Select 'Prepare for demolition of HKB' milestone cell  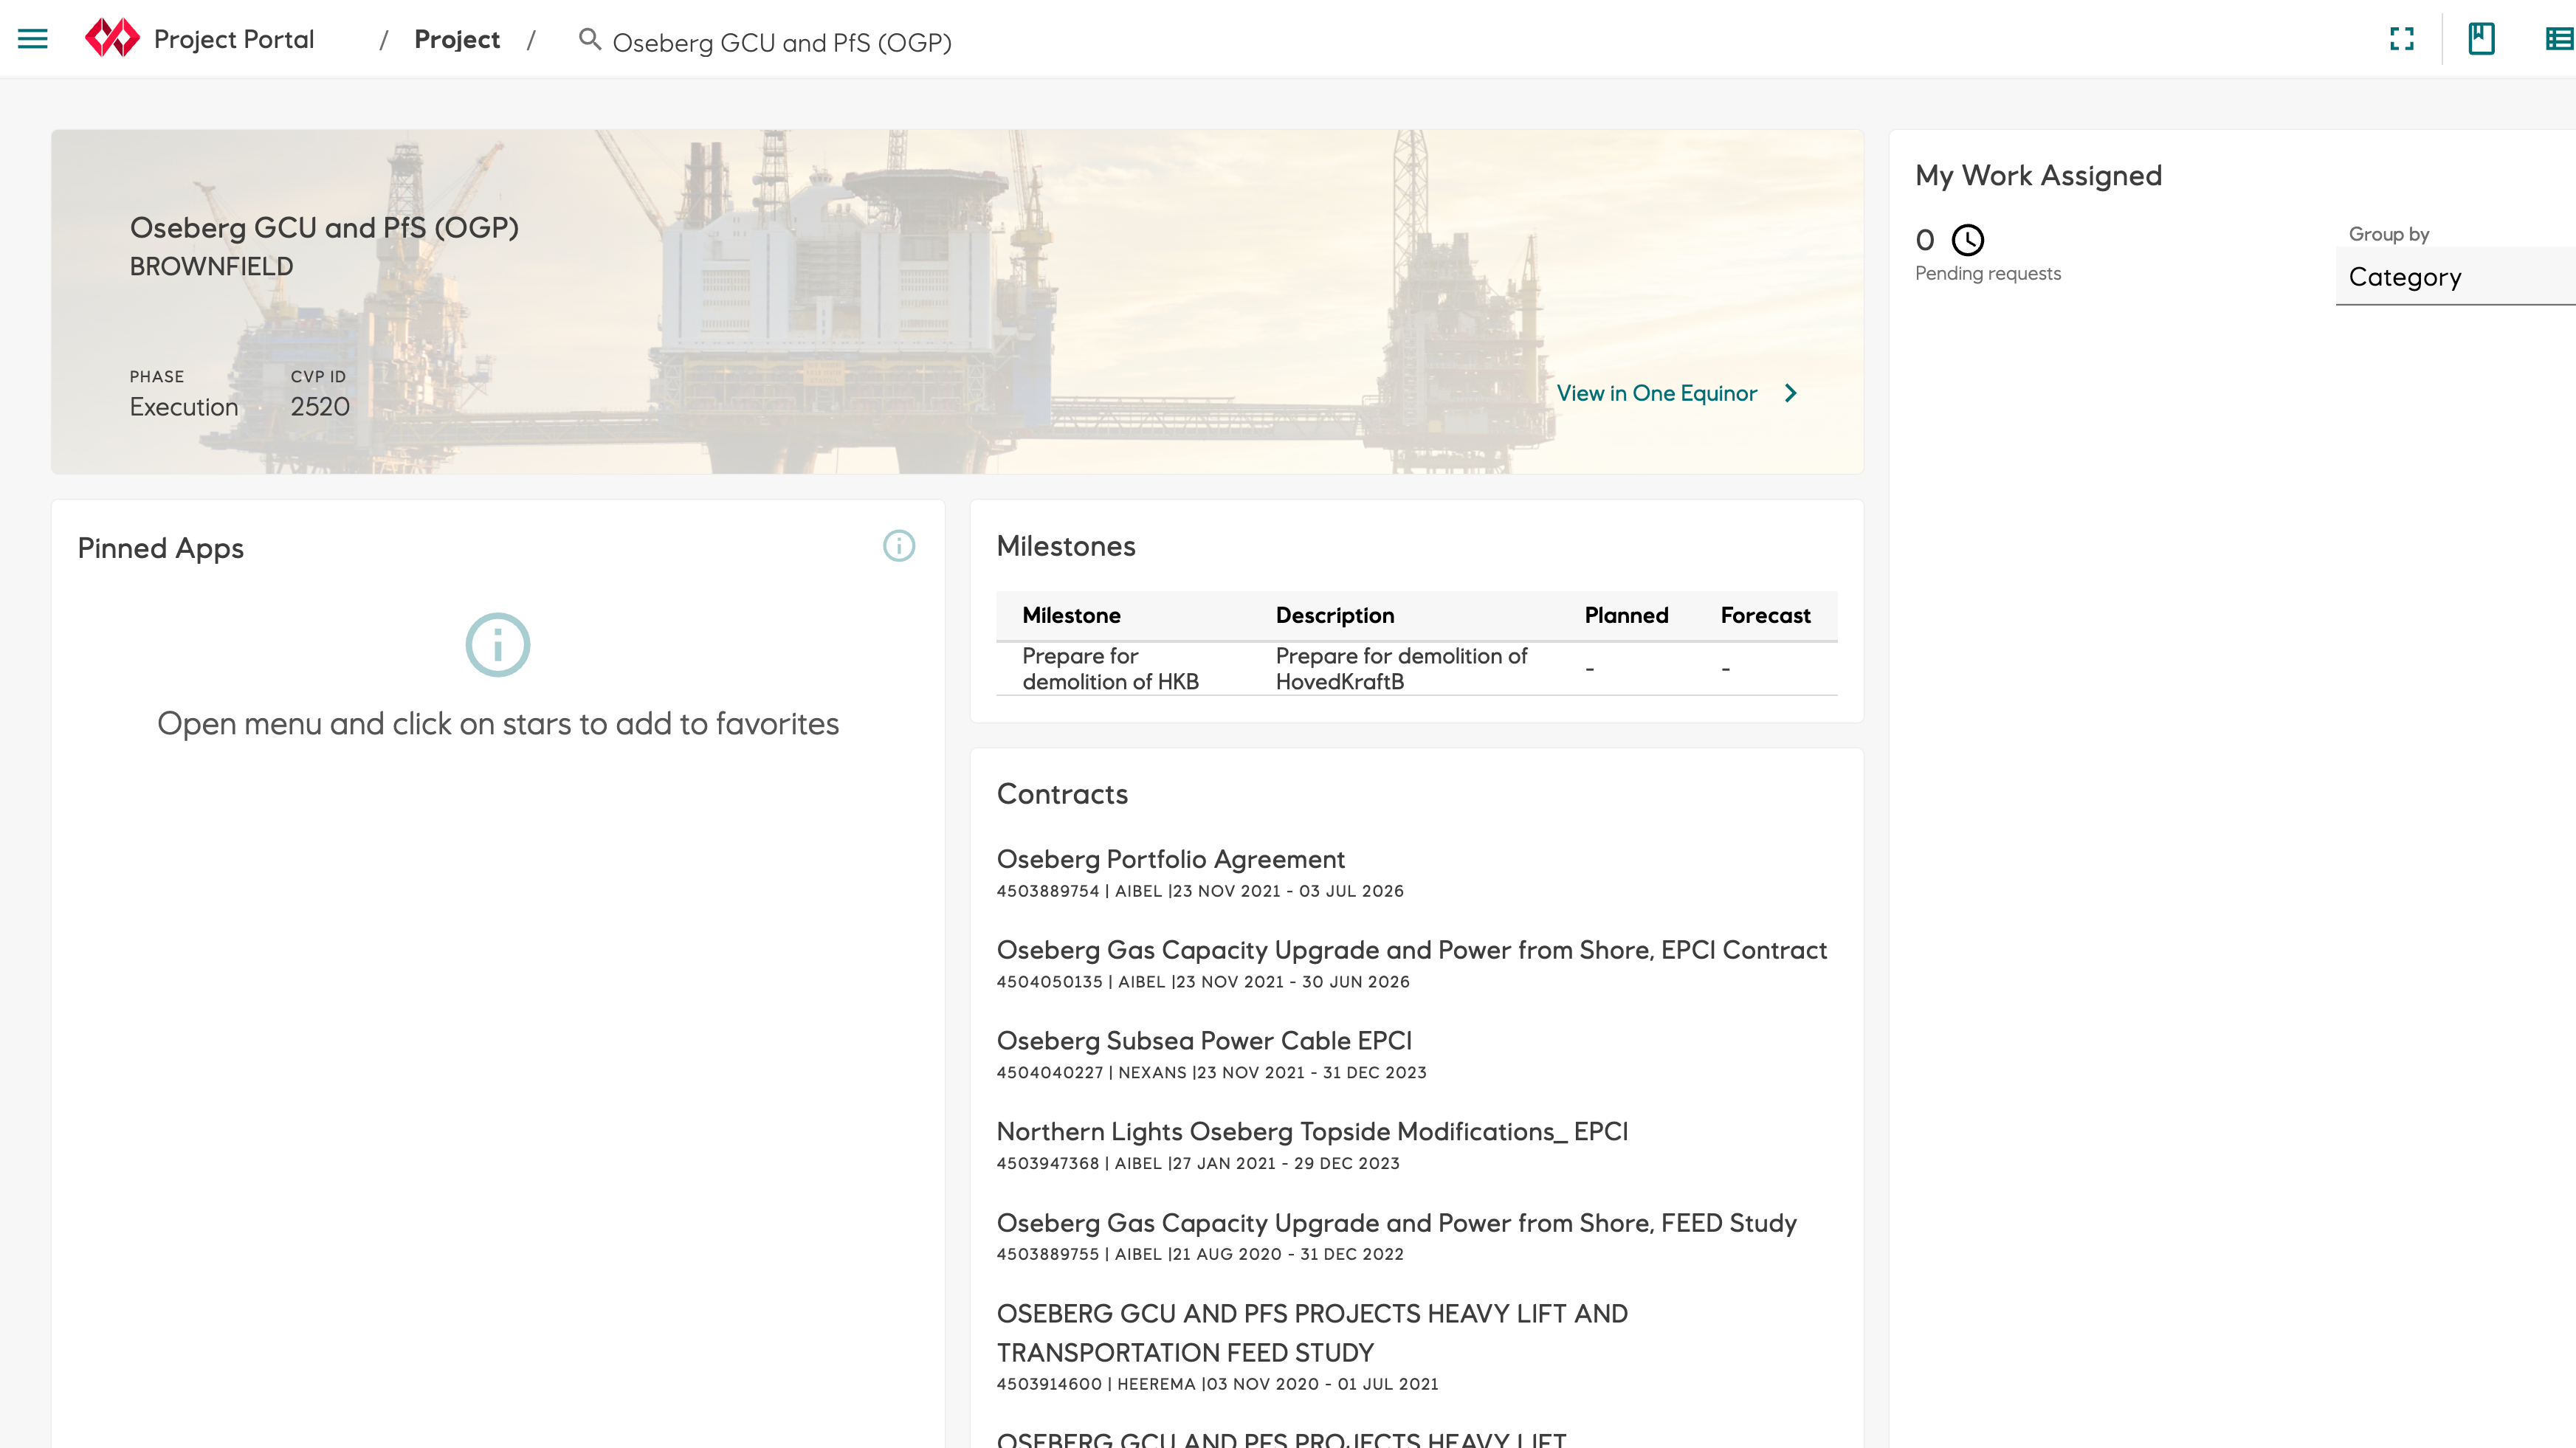(1110, 668)
